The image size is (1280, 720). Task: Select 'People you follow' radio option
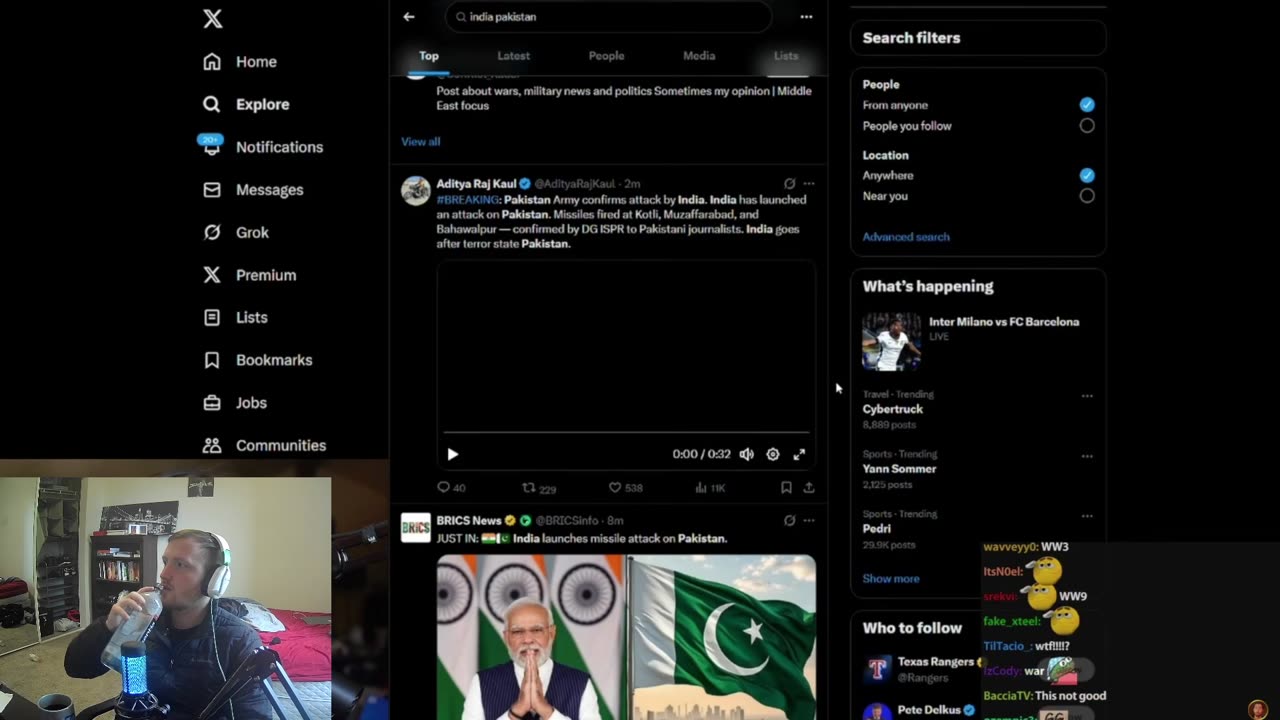[x=1087, y=126]
